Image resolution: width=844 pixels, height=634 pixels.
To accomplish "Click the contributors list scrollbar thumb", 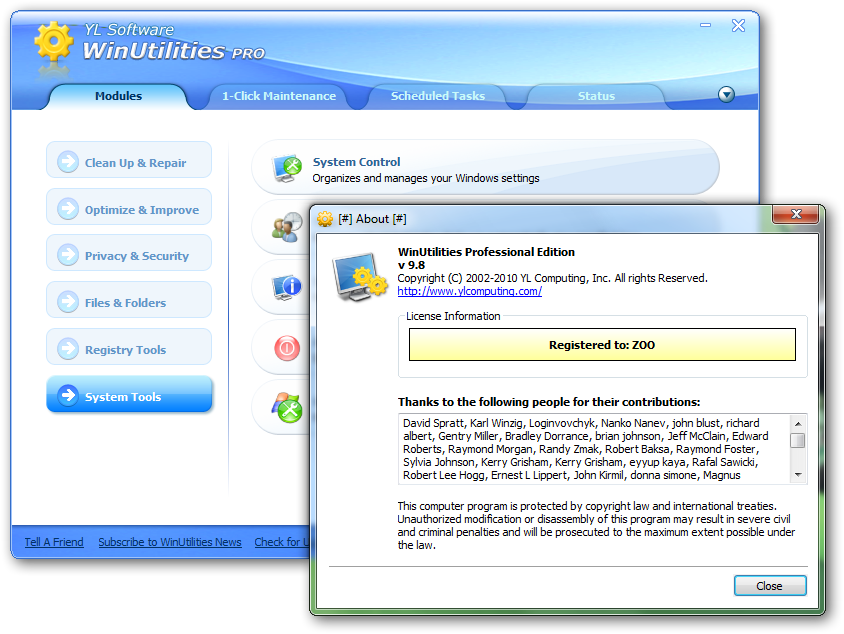I will pyautogui.click(x=798, y=440).
